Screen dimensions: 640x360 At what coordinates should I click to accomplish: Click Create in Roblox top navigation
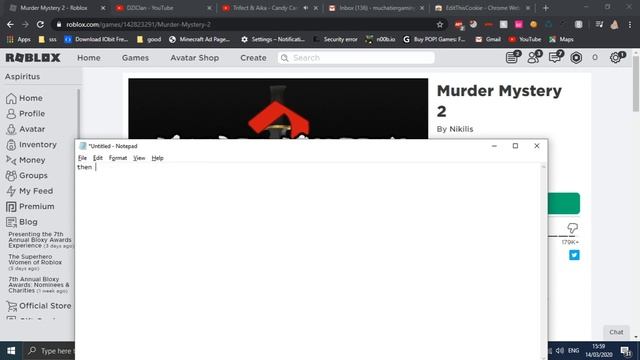tap(253, 58)
